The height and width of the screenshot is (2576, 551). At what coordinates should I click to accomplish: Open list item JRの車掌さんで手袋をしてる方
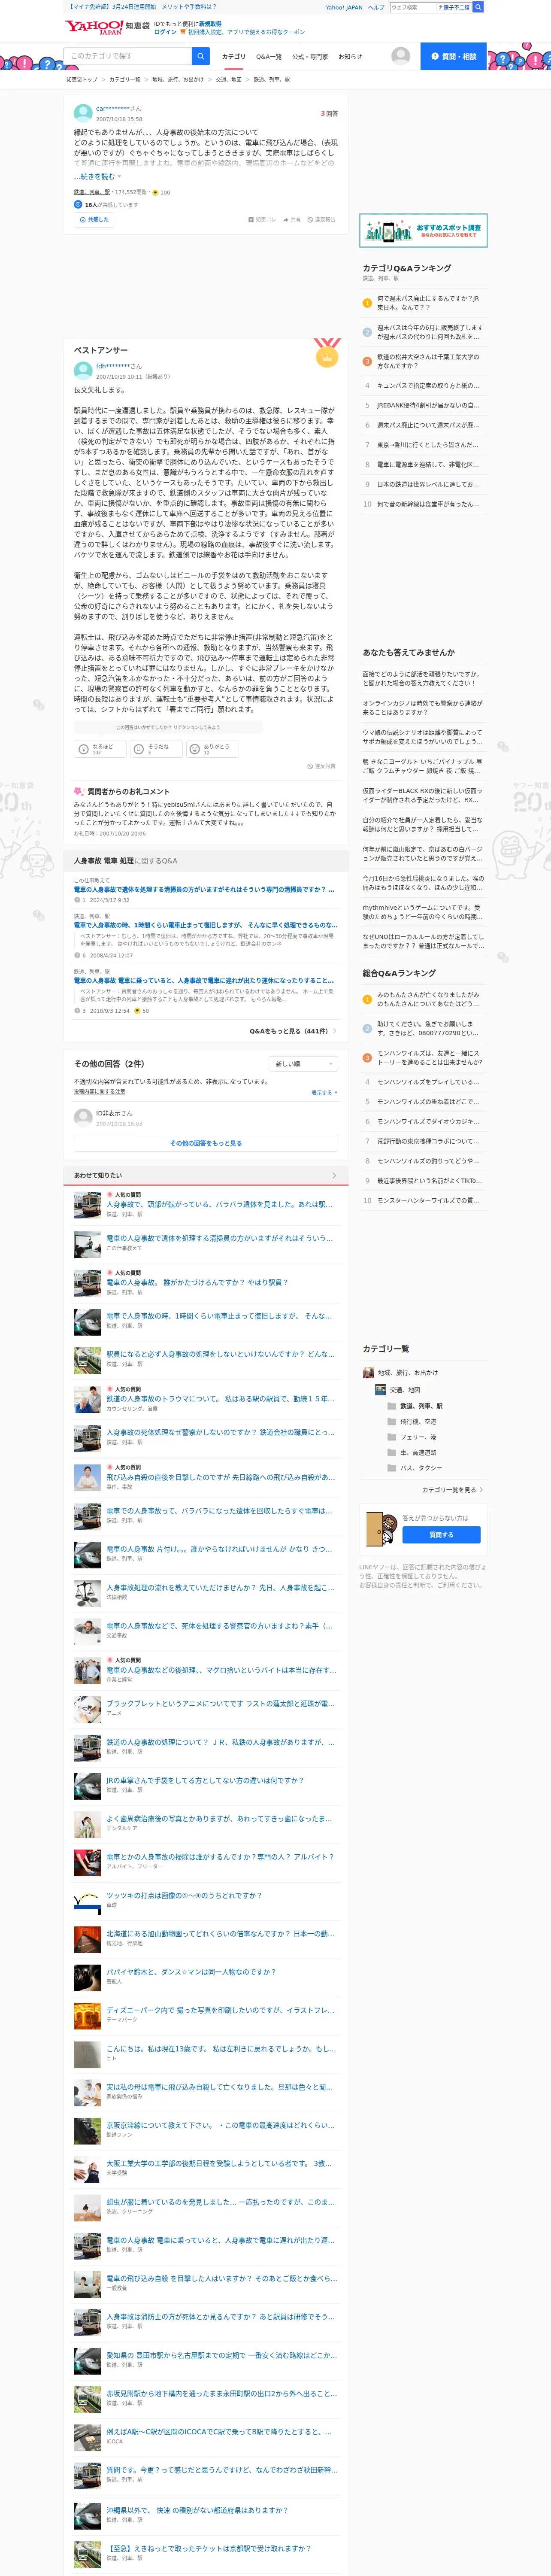point(205,1780)
